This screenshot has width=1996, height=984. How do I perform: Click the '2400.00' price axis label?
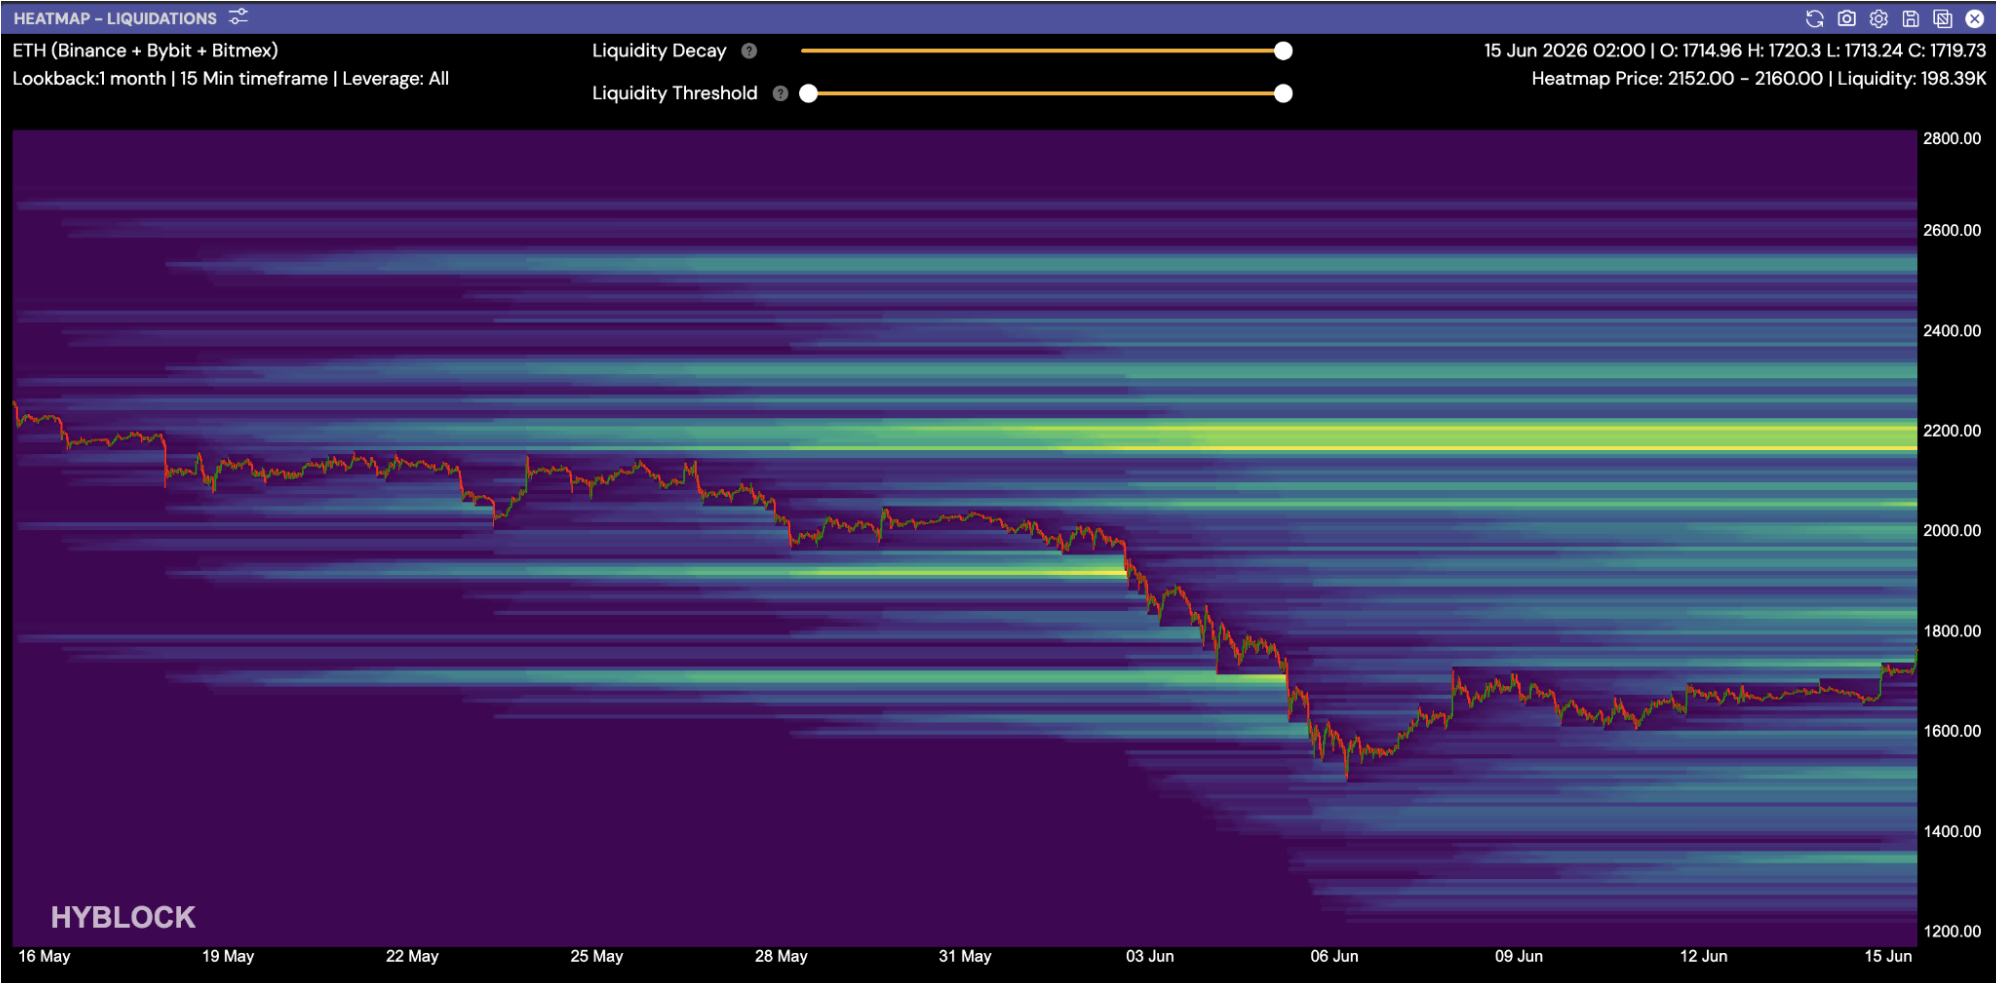click(1951, 330)
